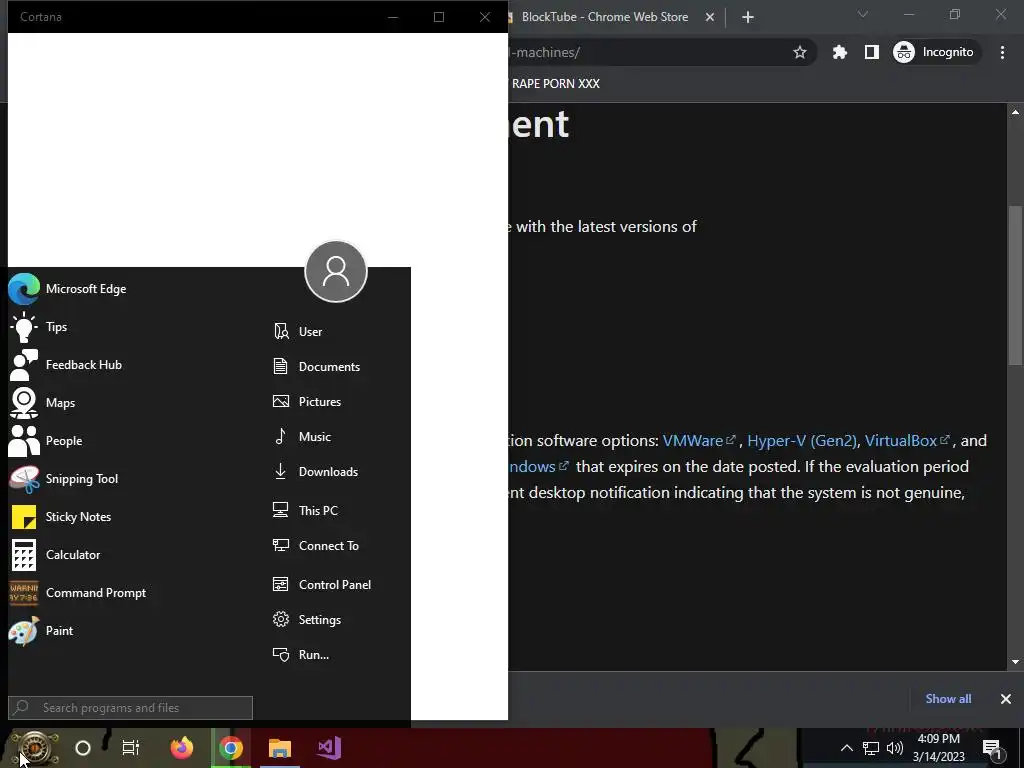1024x768 pixels.
Task: Click the Chrome page vertical scrollbar thumb
Action: [1015, 285]
